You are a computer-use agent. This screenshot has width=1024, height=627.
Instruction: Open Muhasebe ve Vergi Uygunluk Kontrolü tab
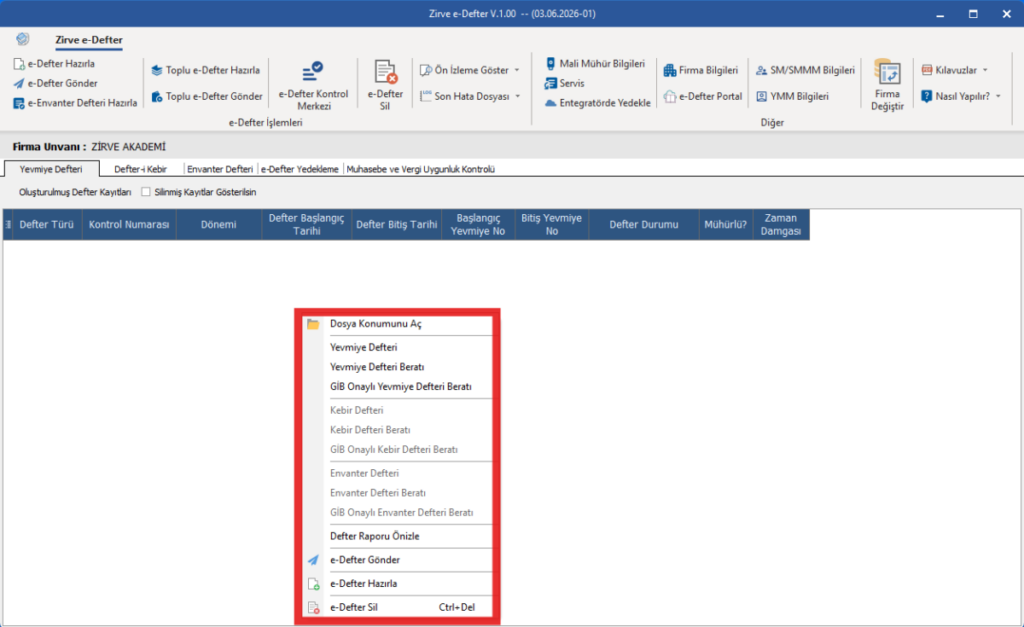click(x=421, y=169)
